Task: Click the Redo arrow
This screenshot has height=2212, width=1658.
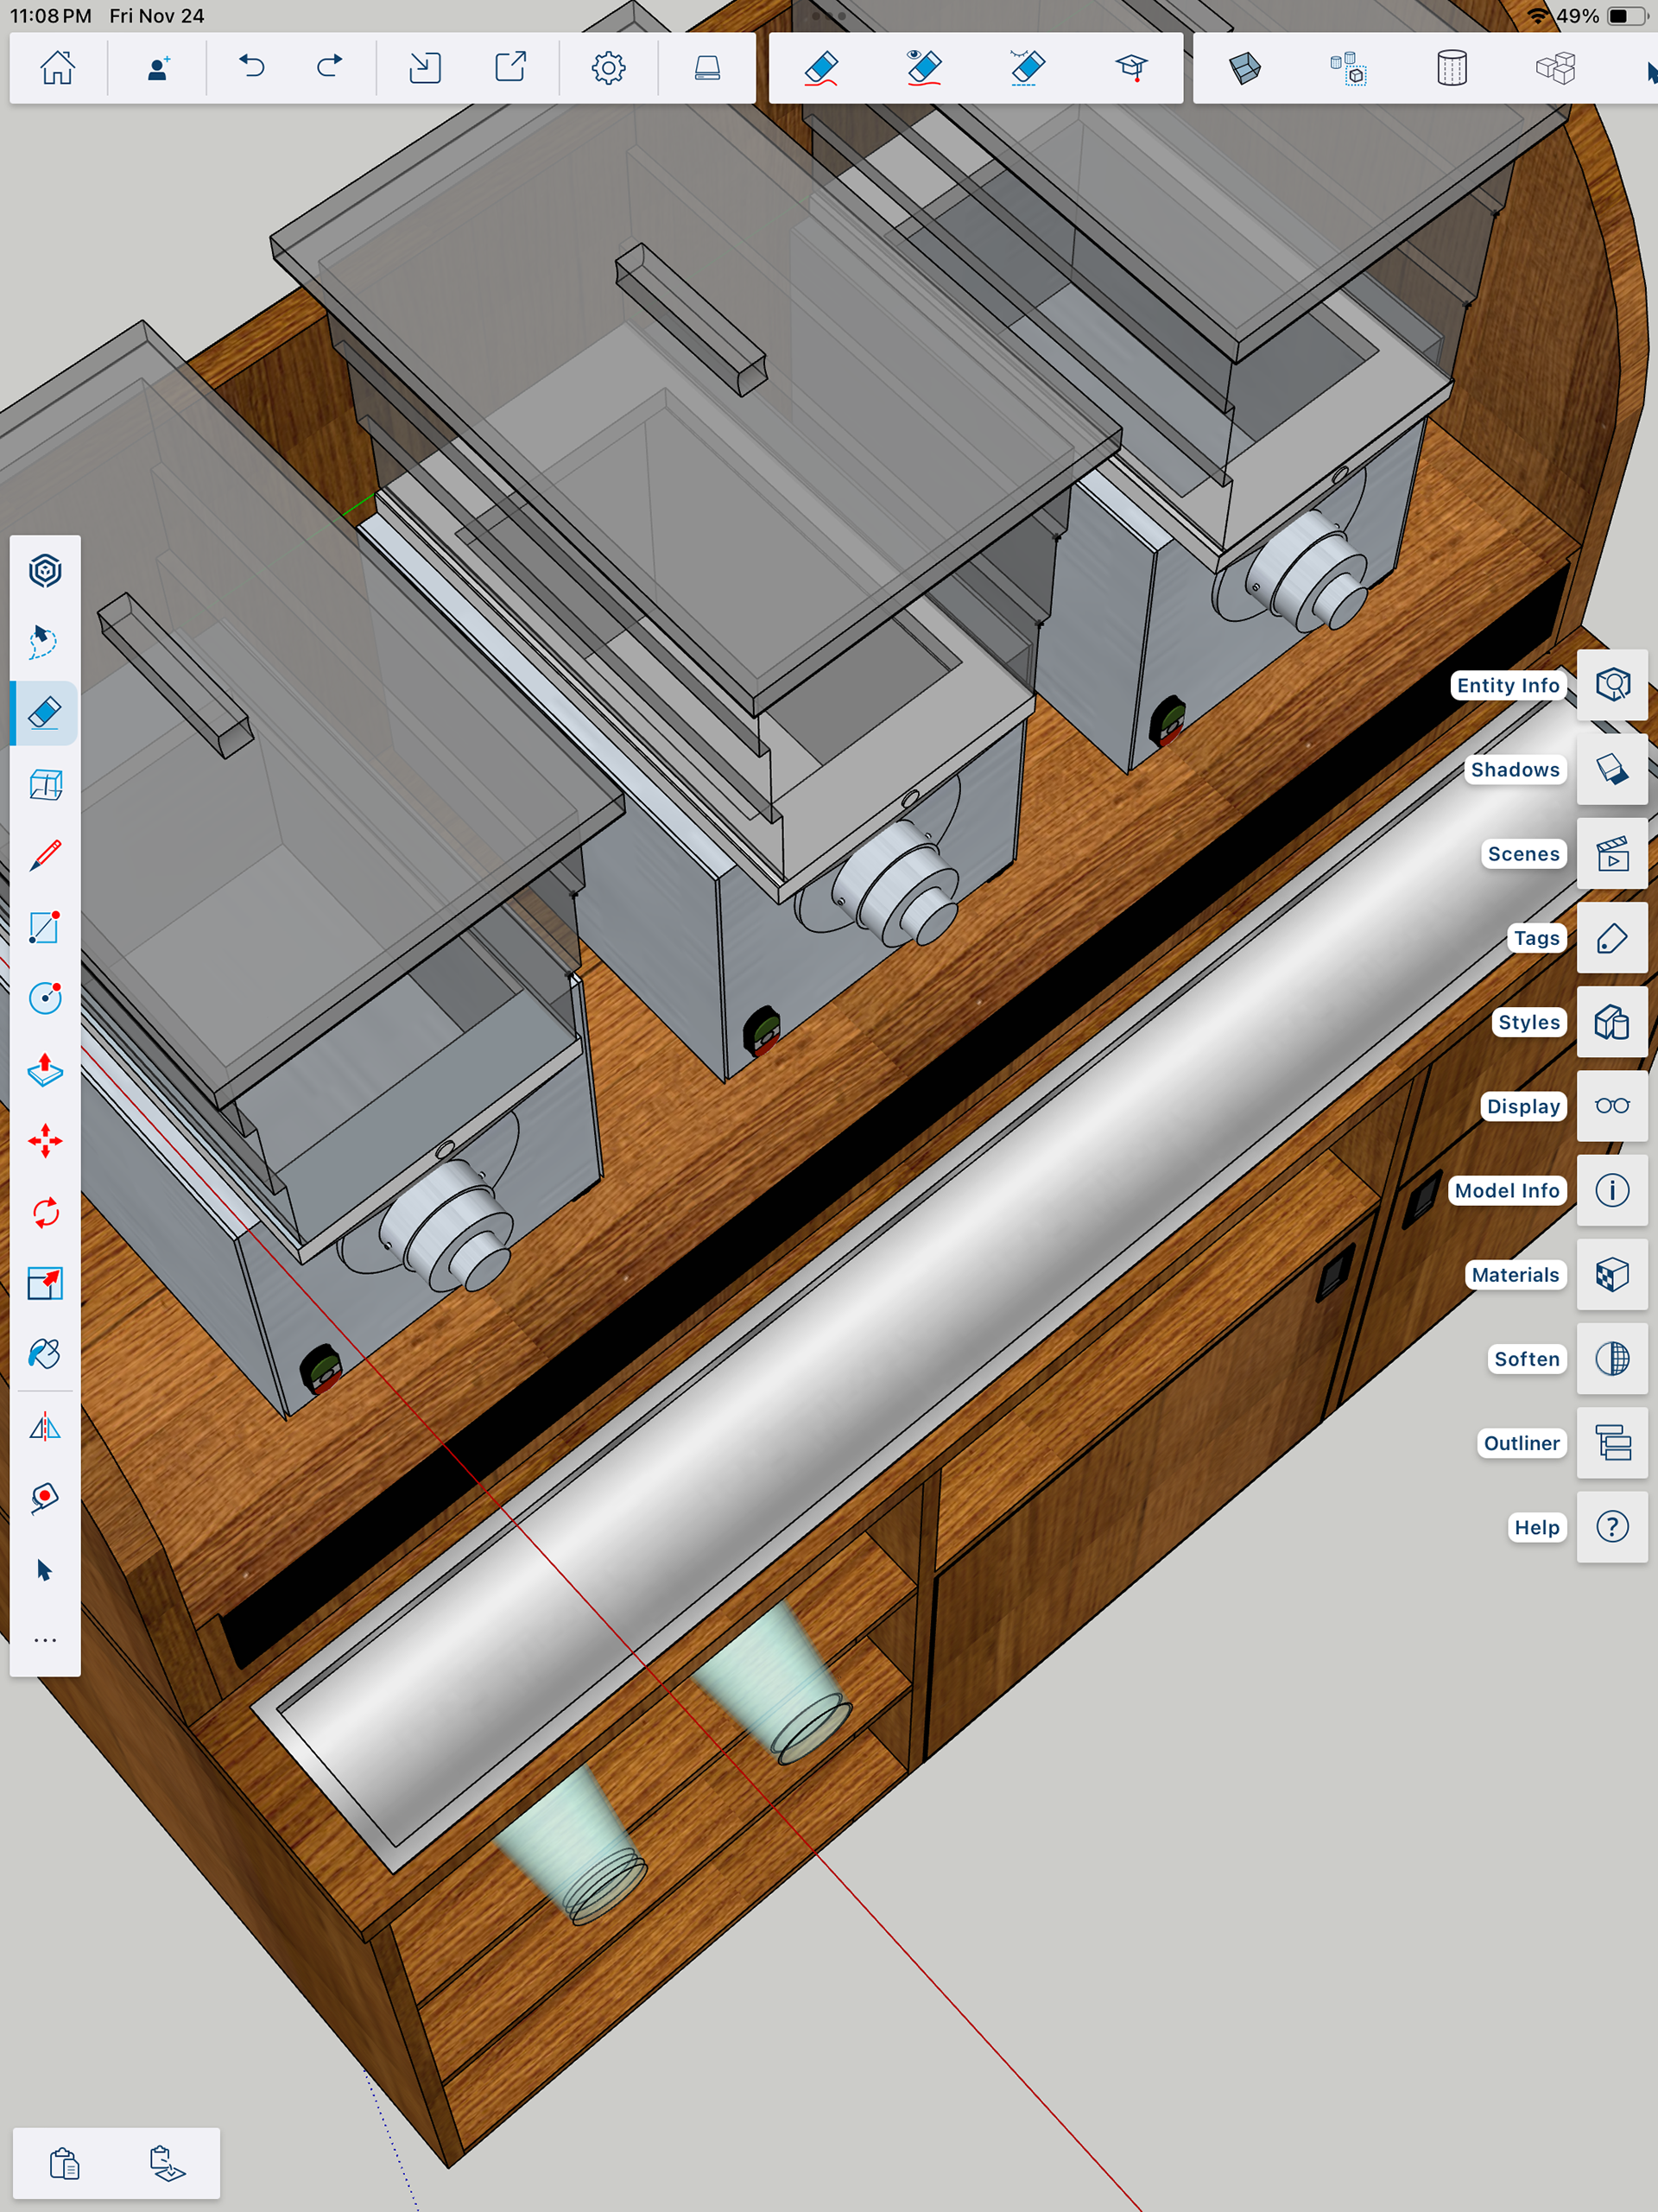Action: coord(329,67)
